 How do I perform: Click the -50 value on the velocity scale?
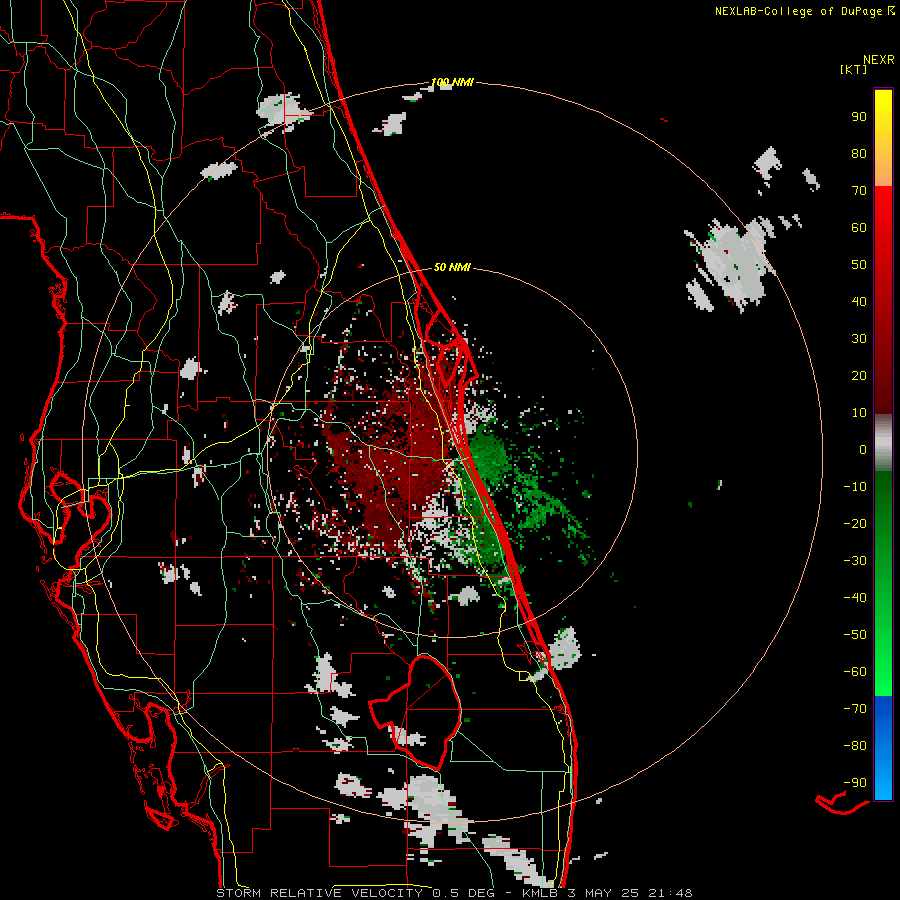[855, 634]
